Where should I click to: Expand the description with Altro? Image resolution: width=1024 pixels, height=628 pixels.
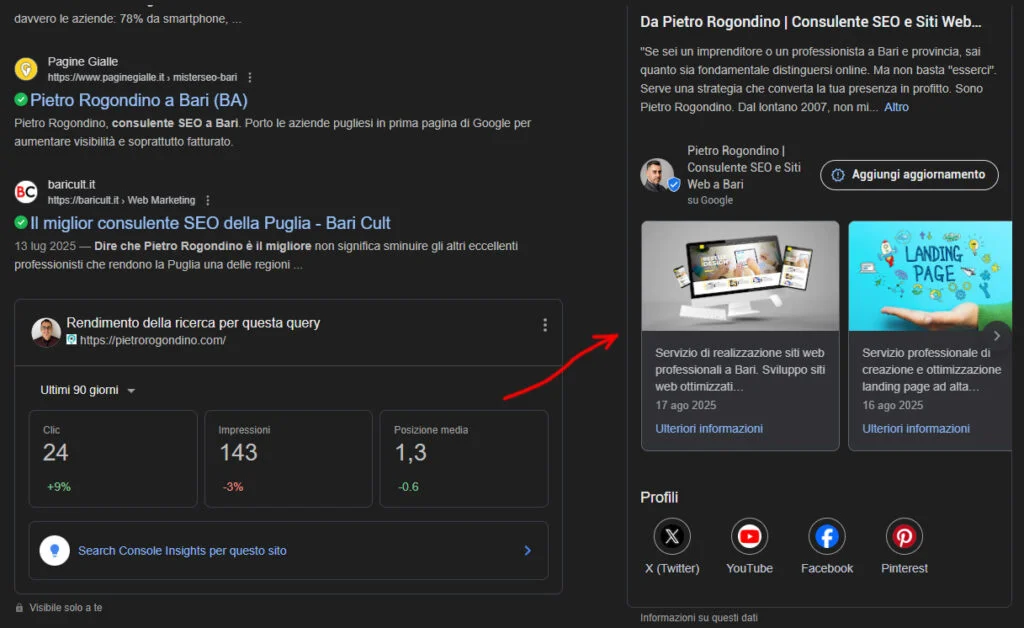coord(896,106)
